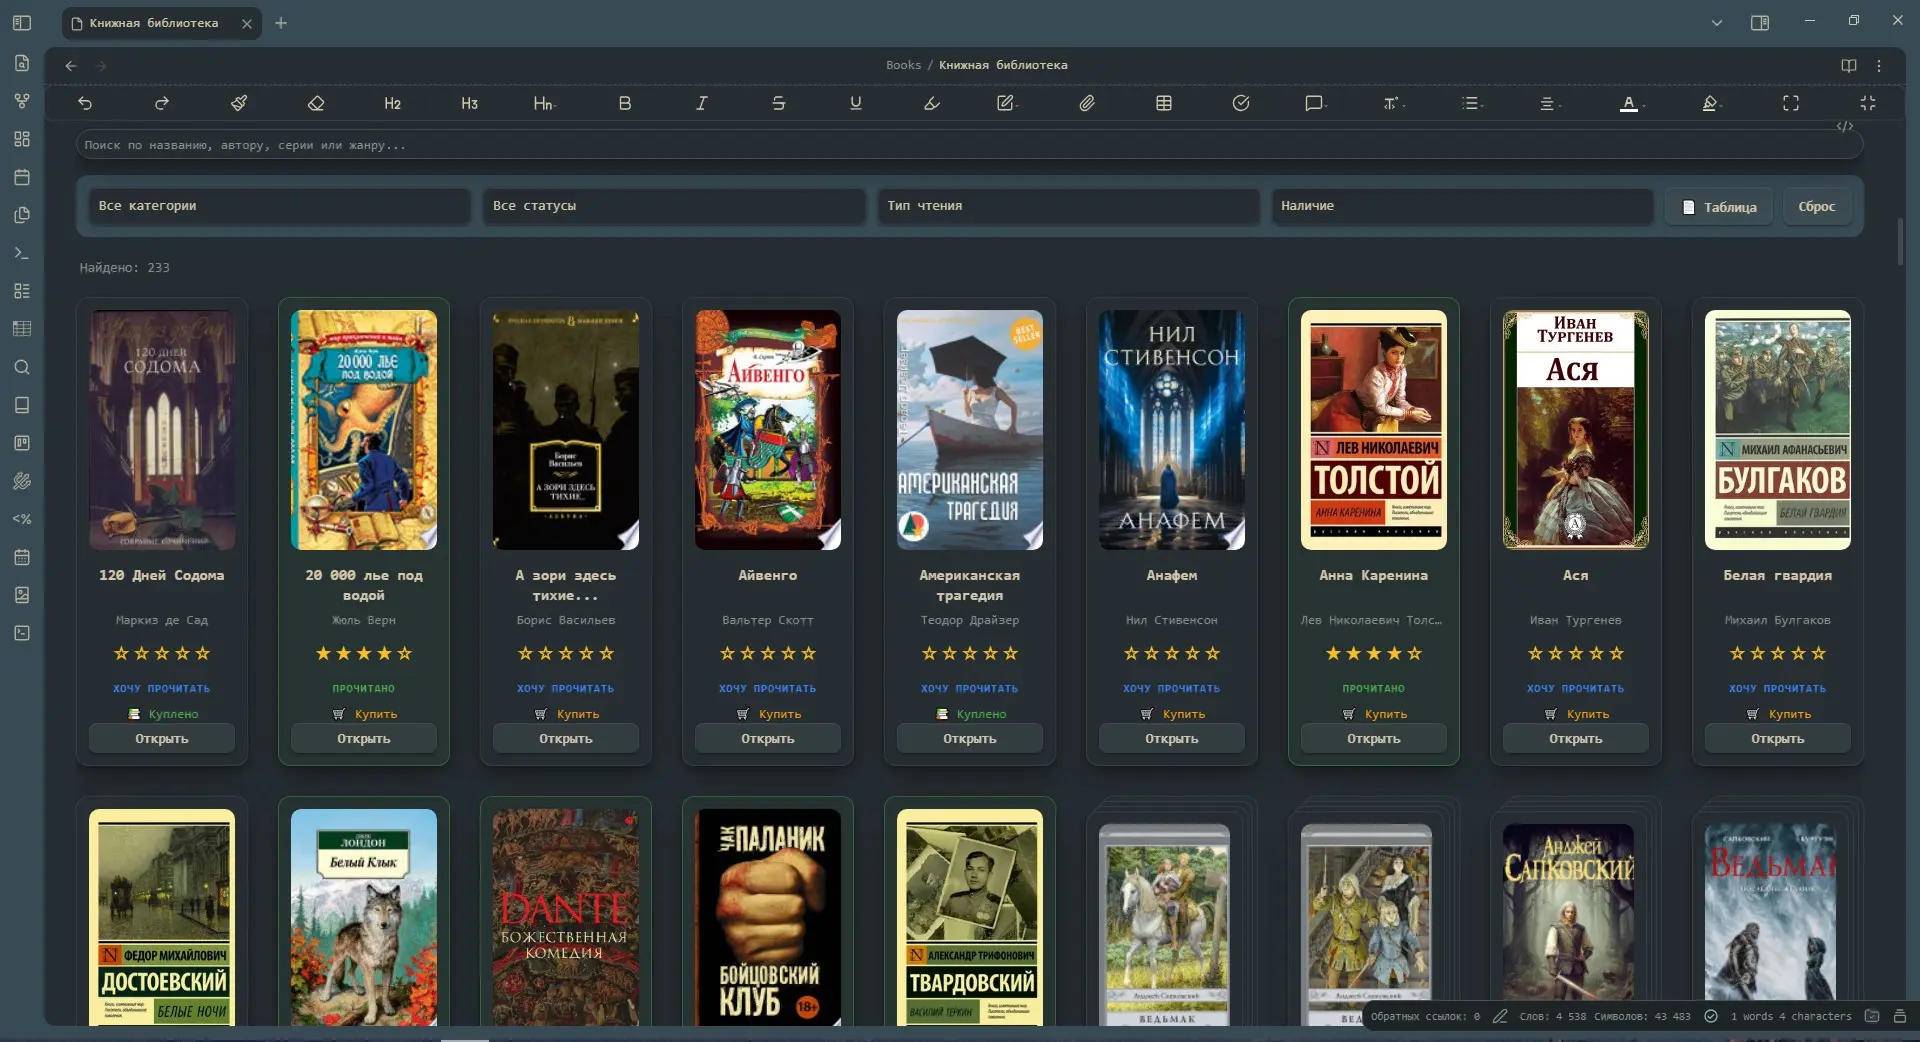Image resolution: width=1920 pixels, height=1042 pixels.
Task: Click the paperclip attachment icon
Action: click(x=1086, y=103)
